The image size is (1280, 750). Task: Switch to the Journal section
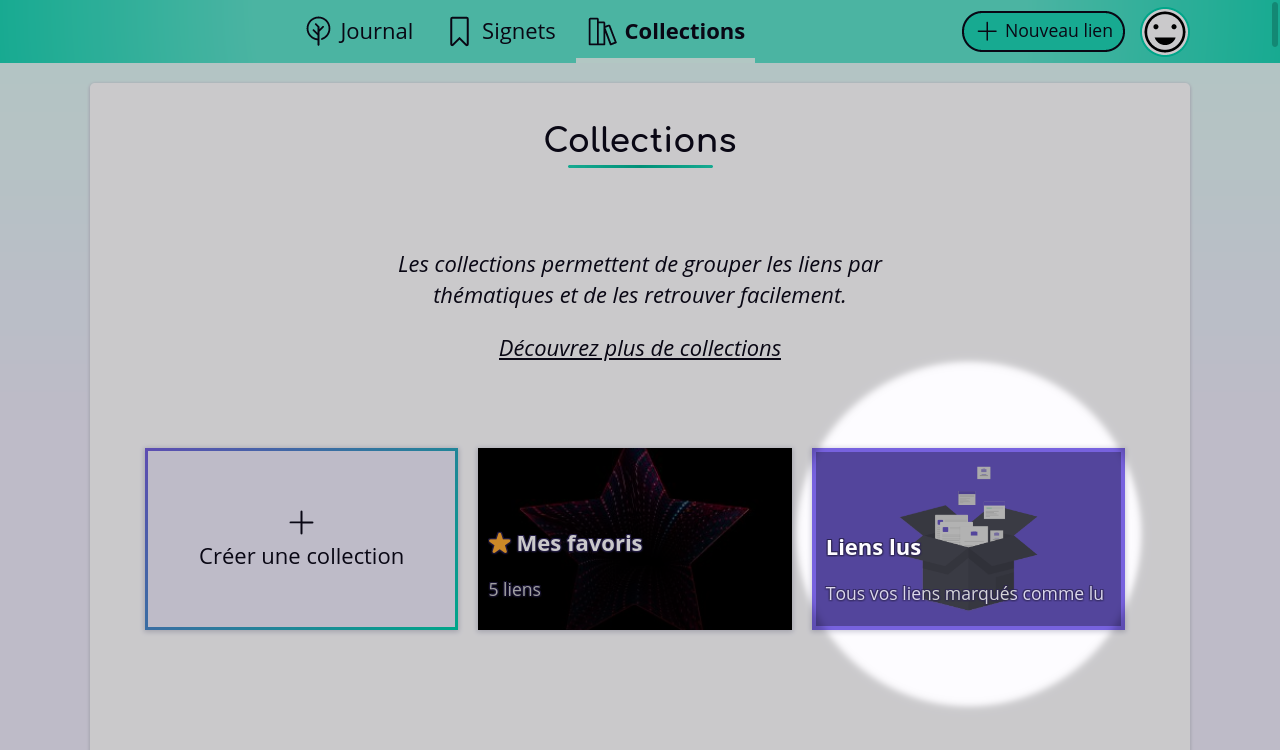[359, 31]
